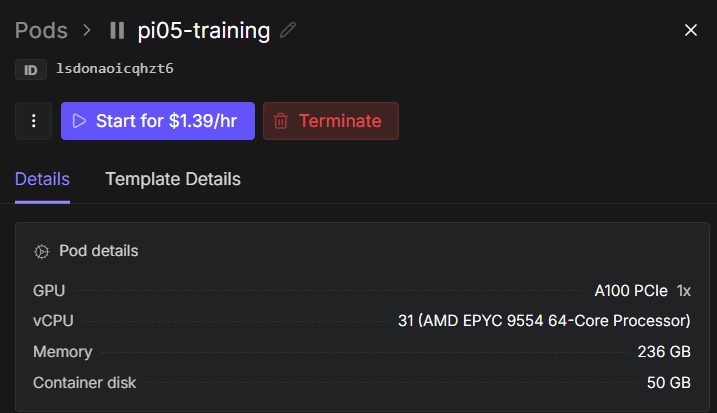
Task: Click the pod ID lsdonaoicqhzt6
Action: click(x=115, y=69)
